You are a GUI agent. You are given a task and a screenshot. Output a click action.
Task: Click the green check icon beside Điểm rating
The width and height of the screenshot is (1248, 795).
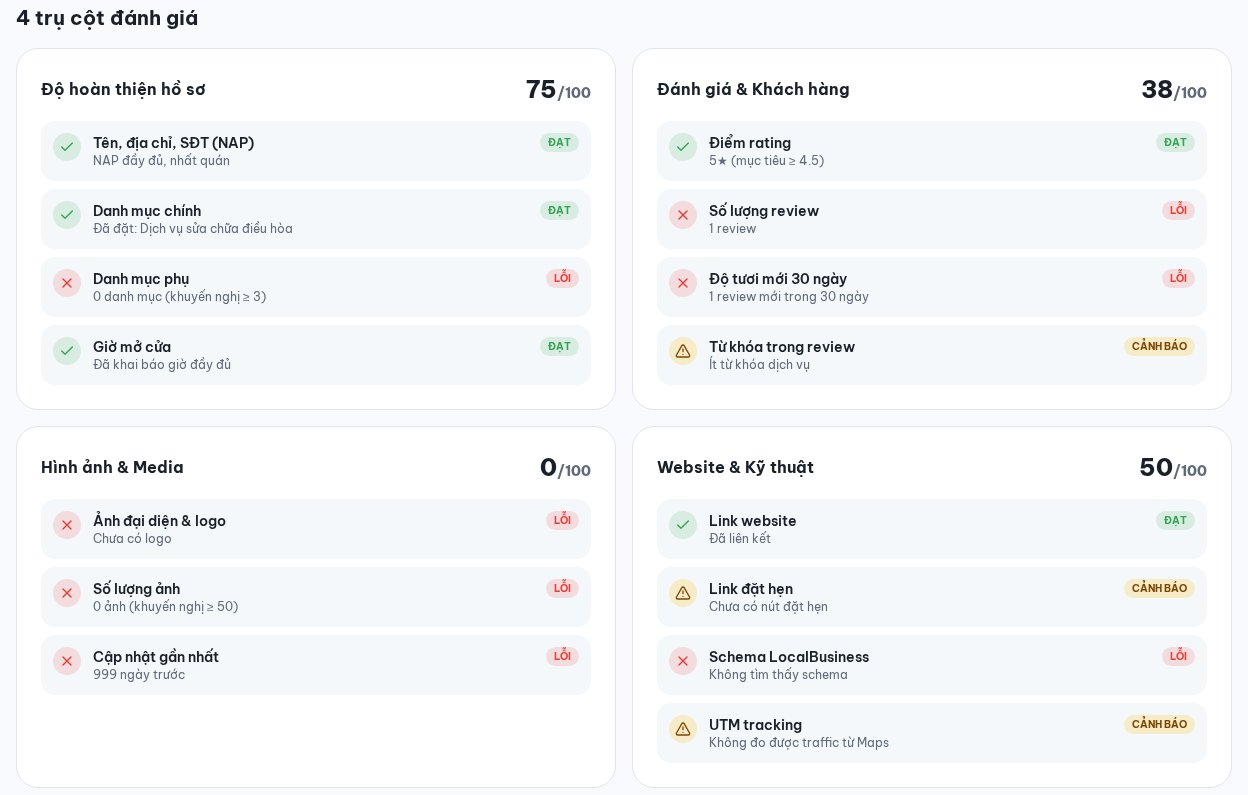point(683,147)
